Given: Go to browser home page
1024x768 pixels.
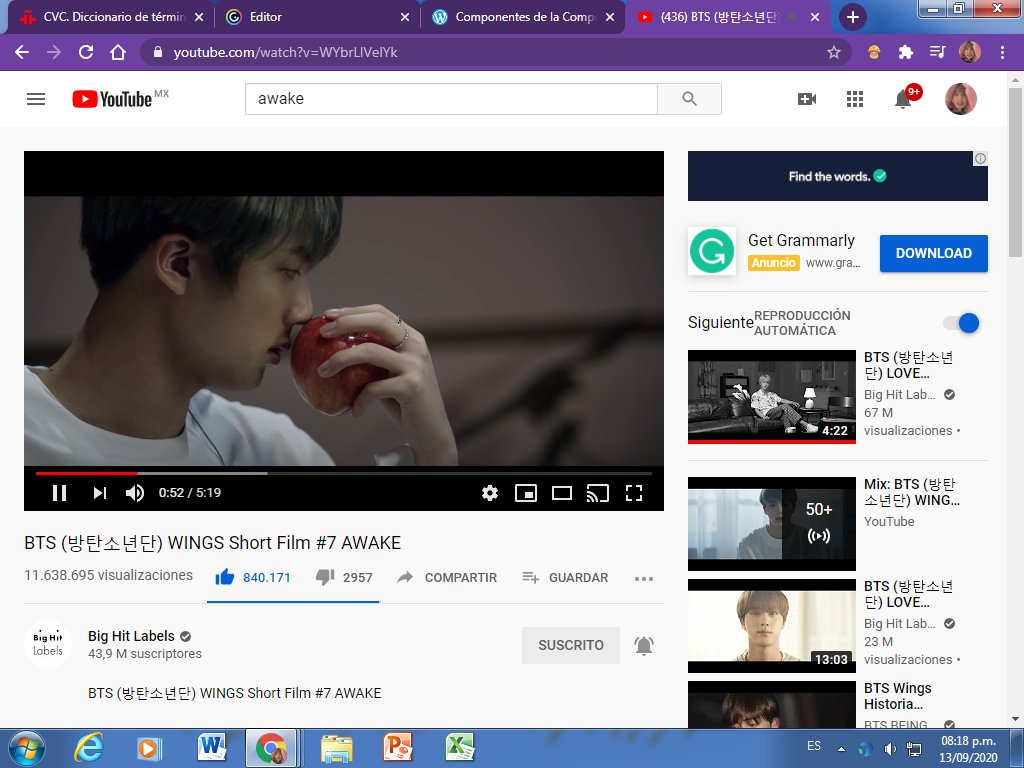Looking at the screenshot, I should click(x=118, y=52).
